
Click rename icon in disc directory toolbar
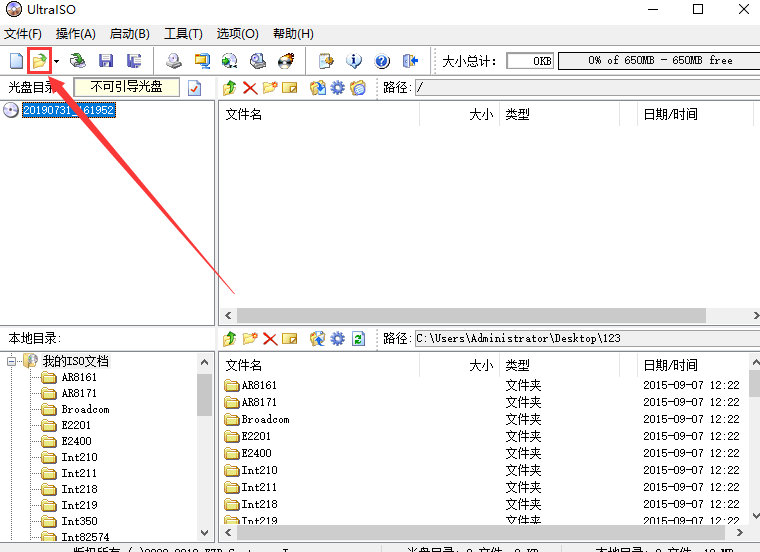click(x=290, y=88)
